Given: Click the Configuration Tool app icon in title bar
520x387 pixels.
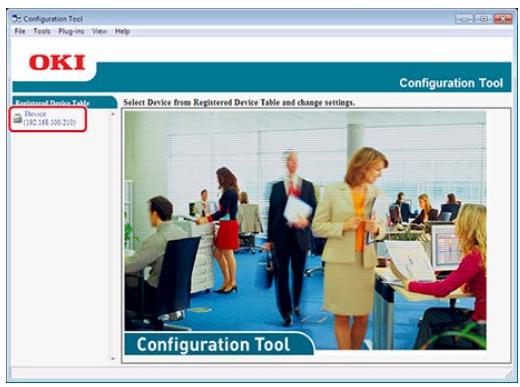Looking at the screenshot, I should tap(16, 18).
